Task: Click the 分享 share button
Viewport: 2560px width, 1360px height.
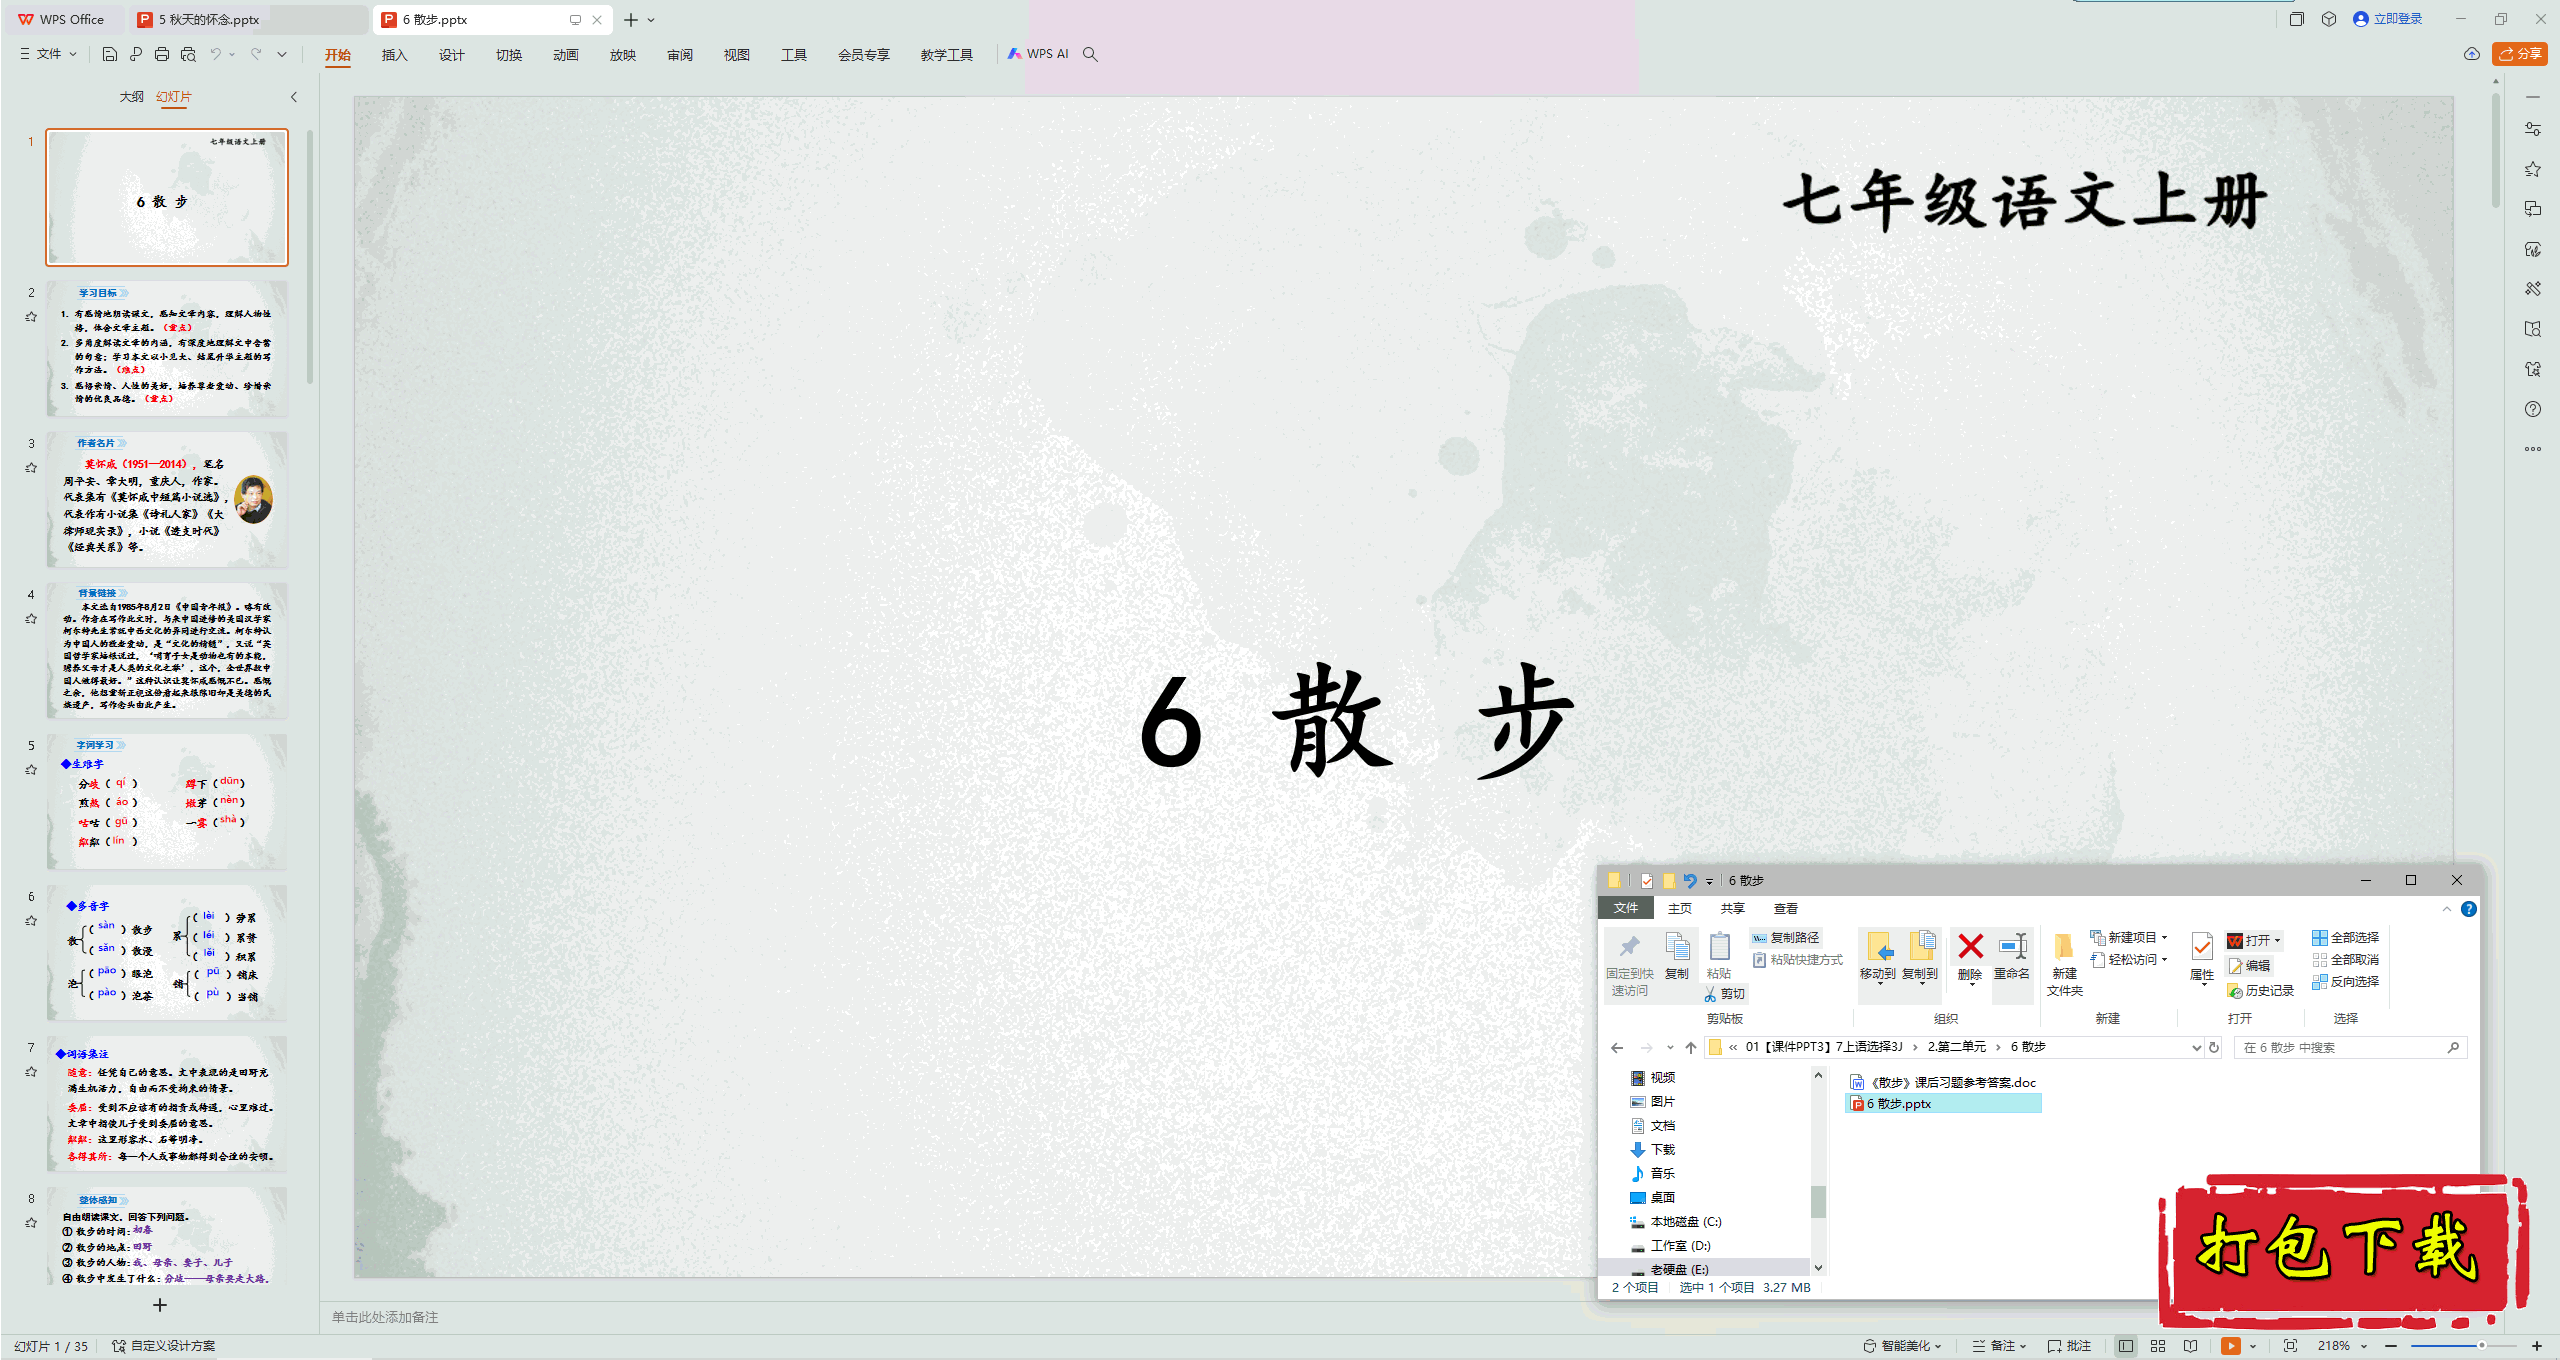Action: click(x=2520, y=54)
